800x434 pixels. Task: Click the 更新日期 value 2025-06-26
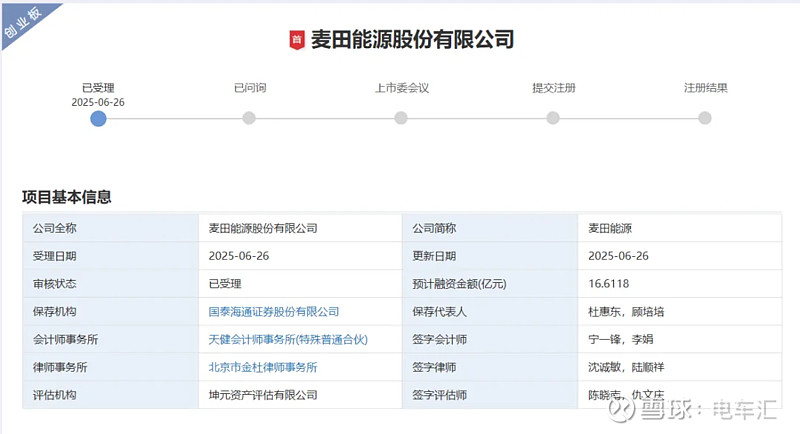tap(618, 256)
